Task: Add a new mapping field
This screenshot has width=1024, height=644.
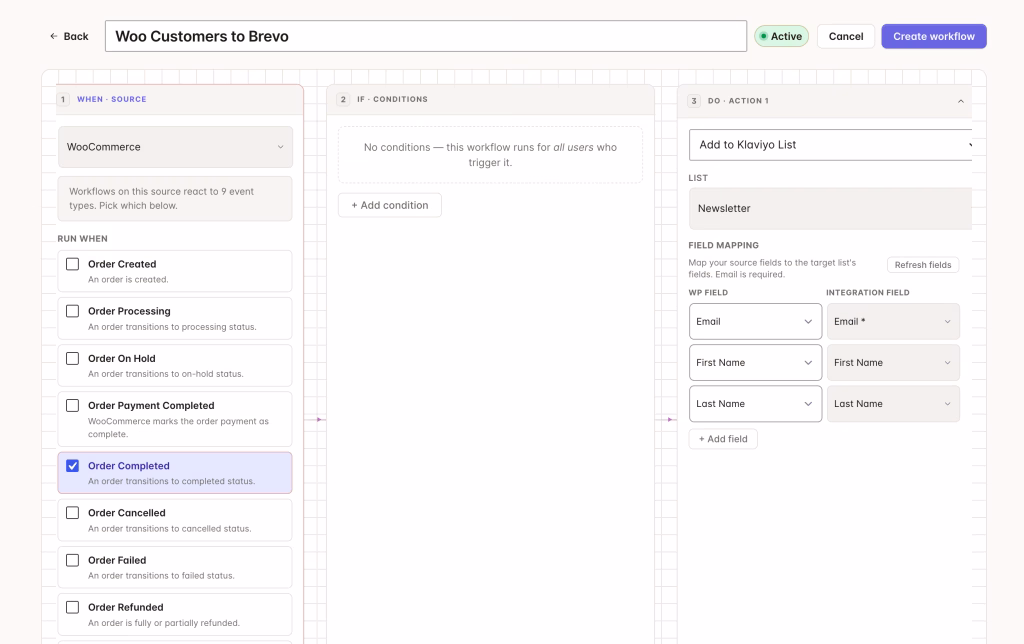Action: (x=723, y=439)
